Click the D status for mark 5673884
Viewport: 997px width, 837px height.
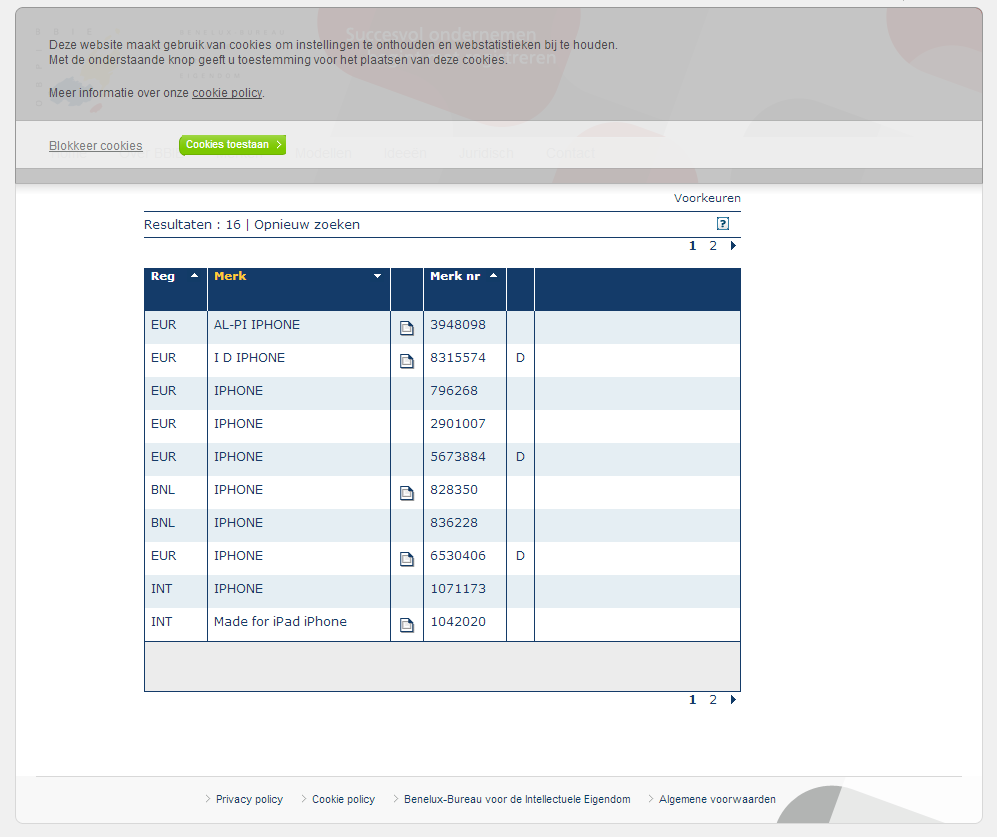tap(520, 457)
